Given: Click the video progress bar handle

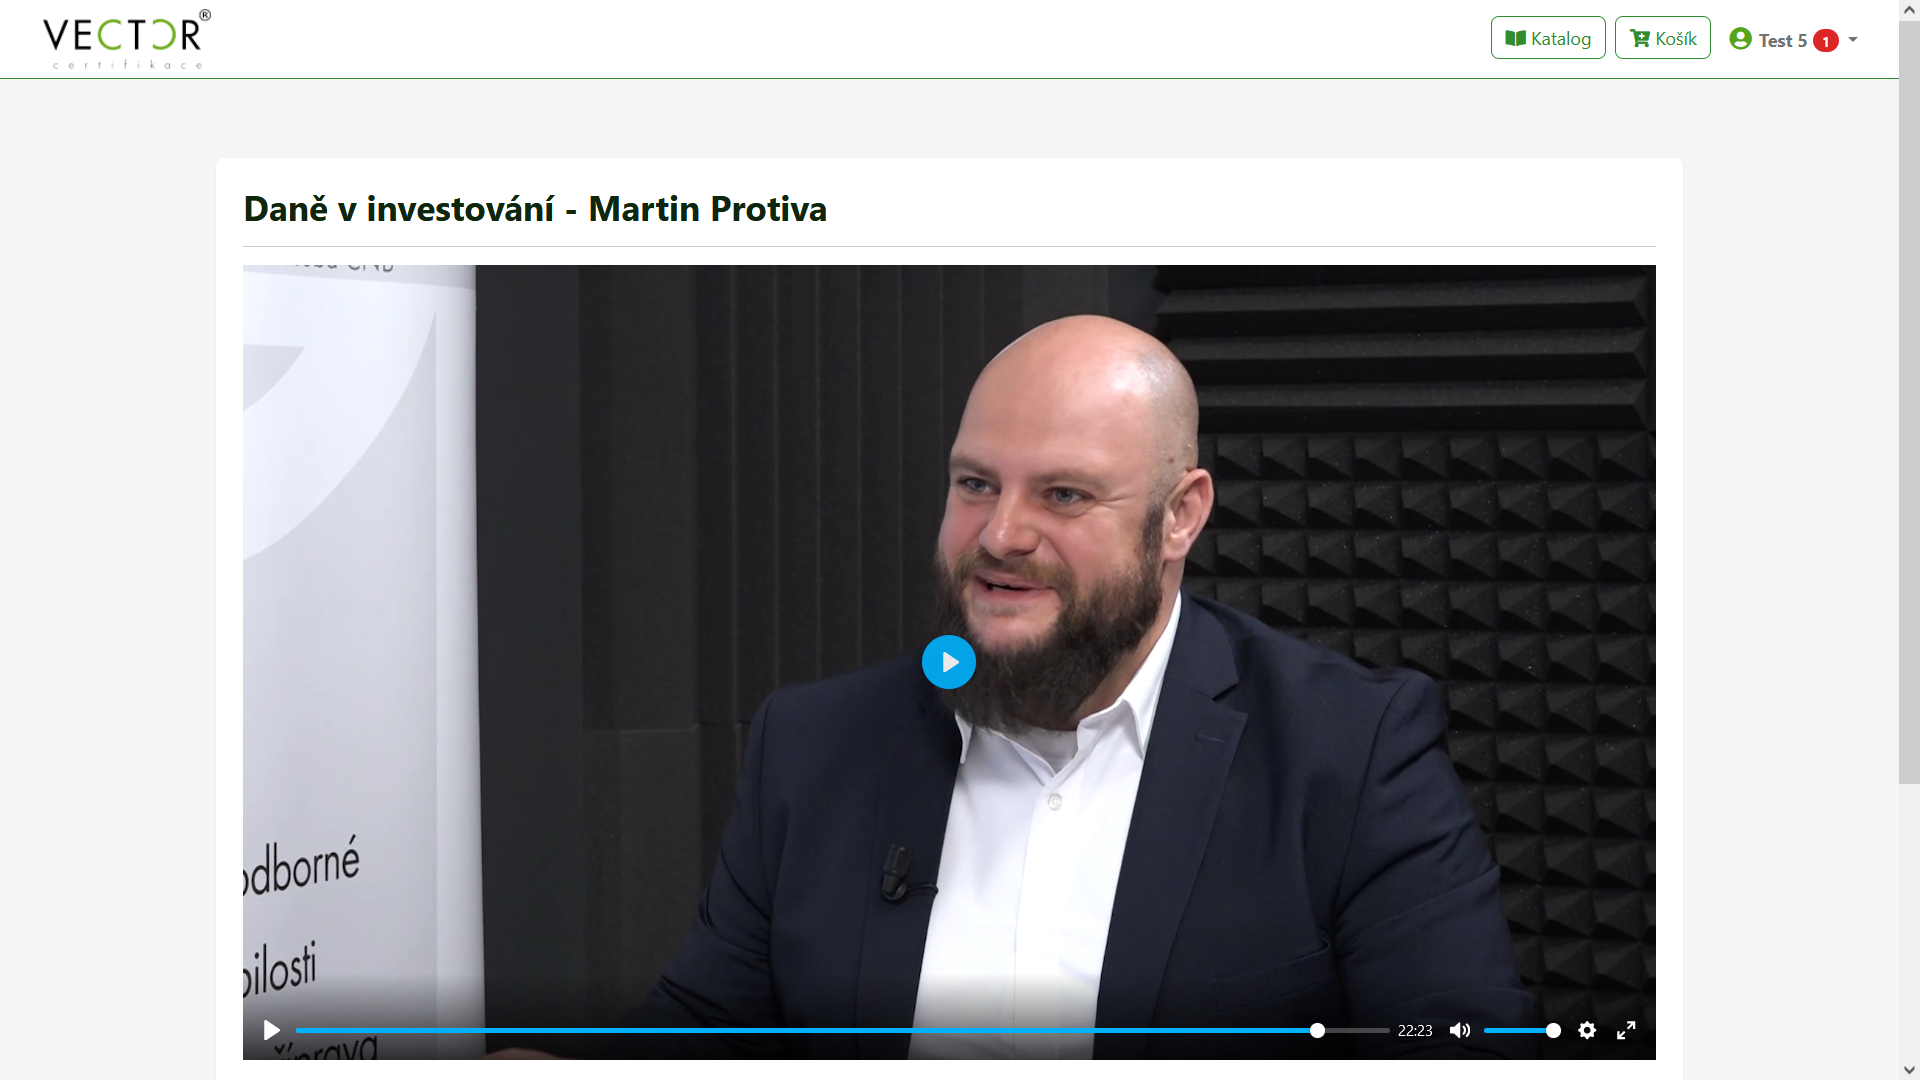Looking at the screenshot, I should click(1317, 1030).
